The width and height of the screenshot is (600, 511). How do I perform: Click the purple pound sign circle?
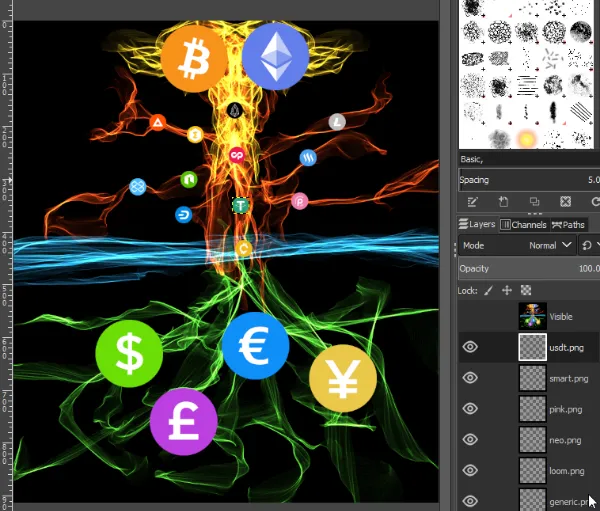(184, 422)
